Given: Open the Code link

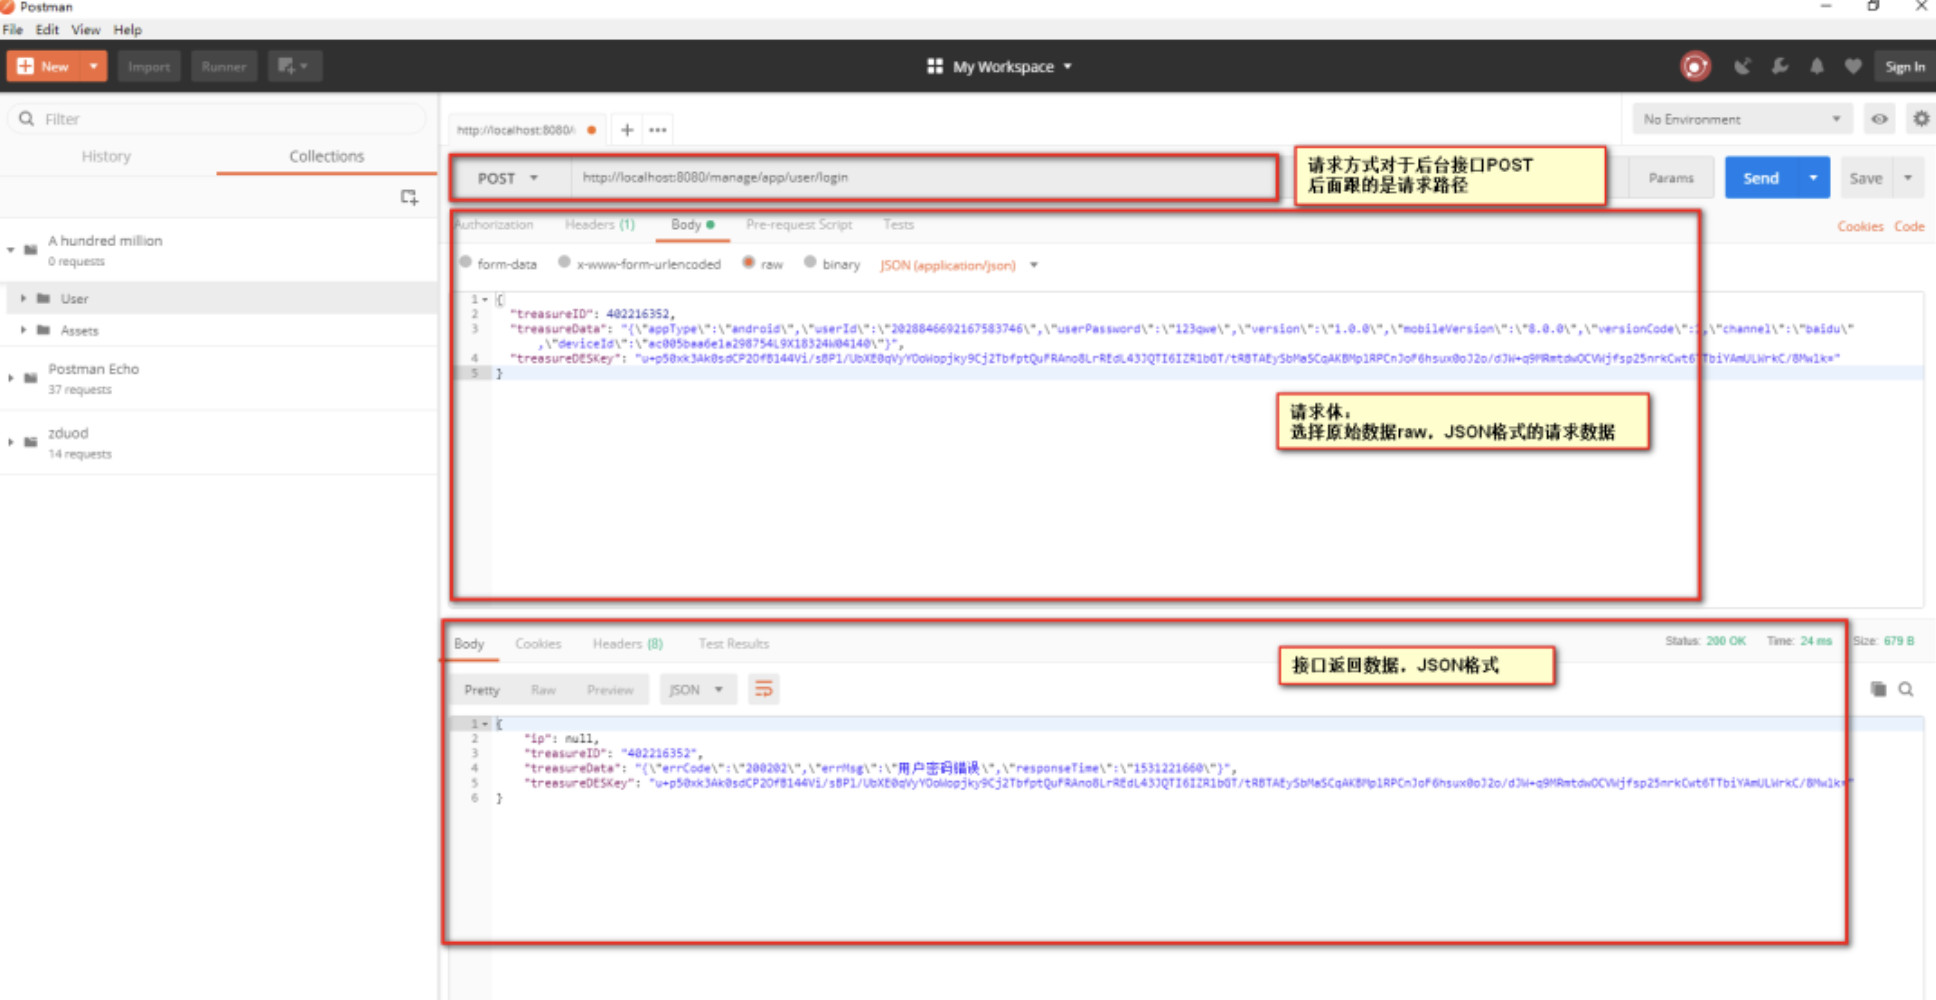Looking at the screenshot, I should (x=1909, y=226).
